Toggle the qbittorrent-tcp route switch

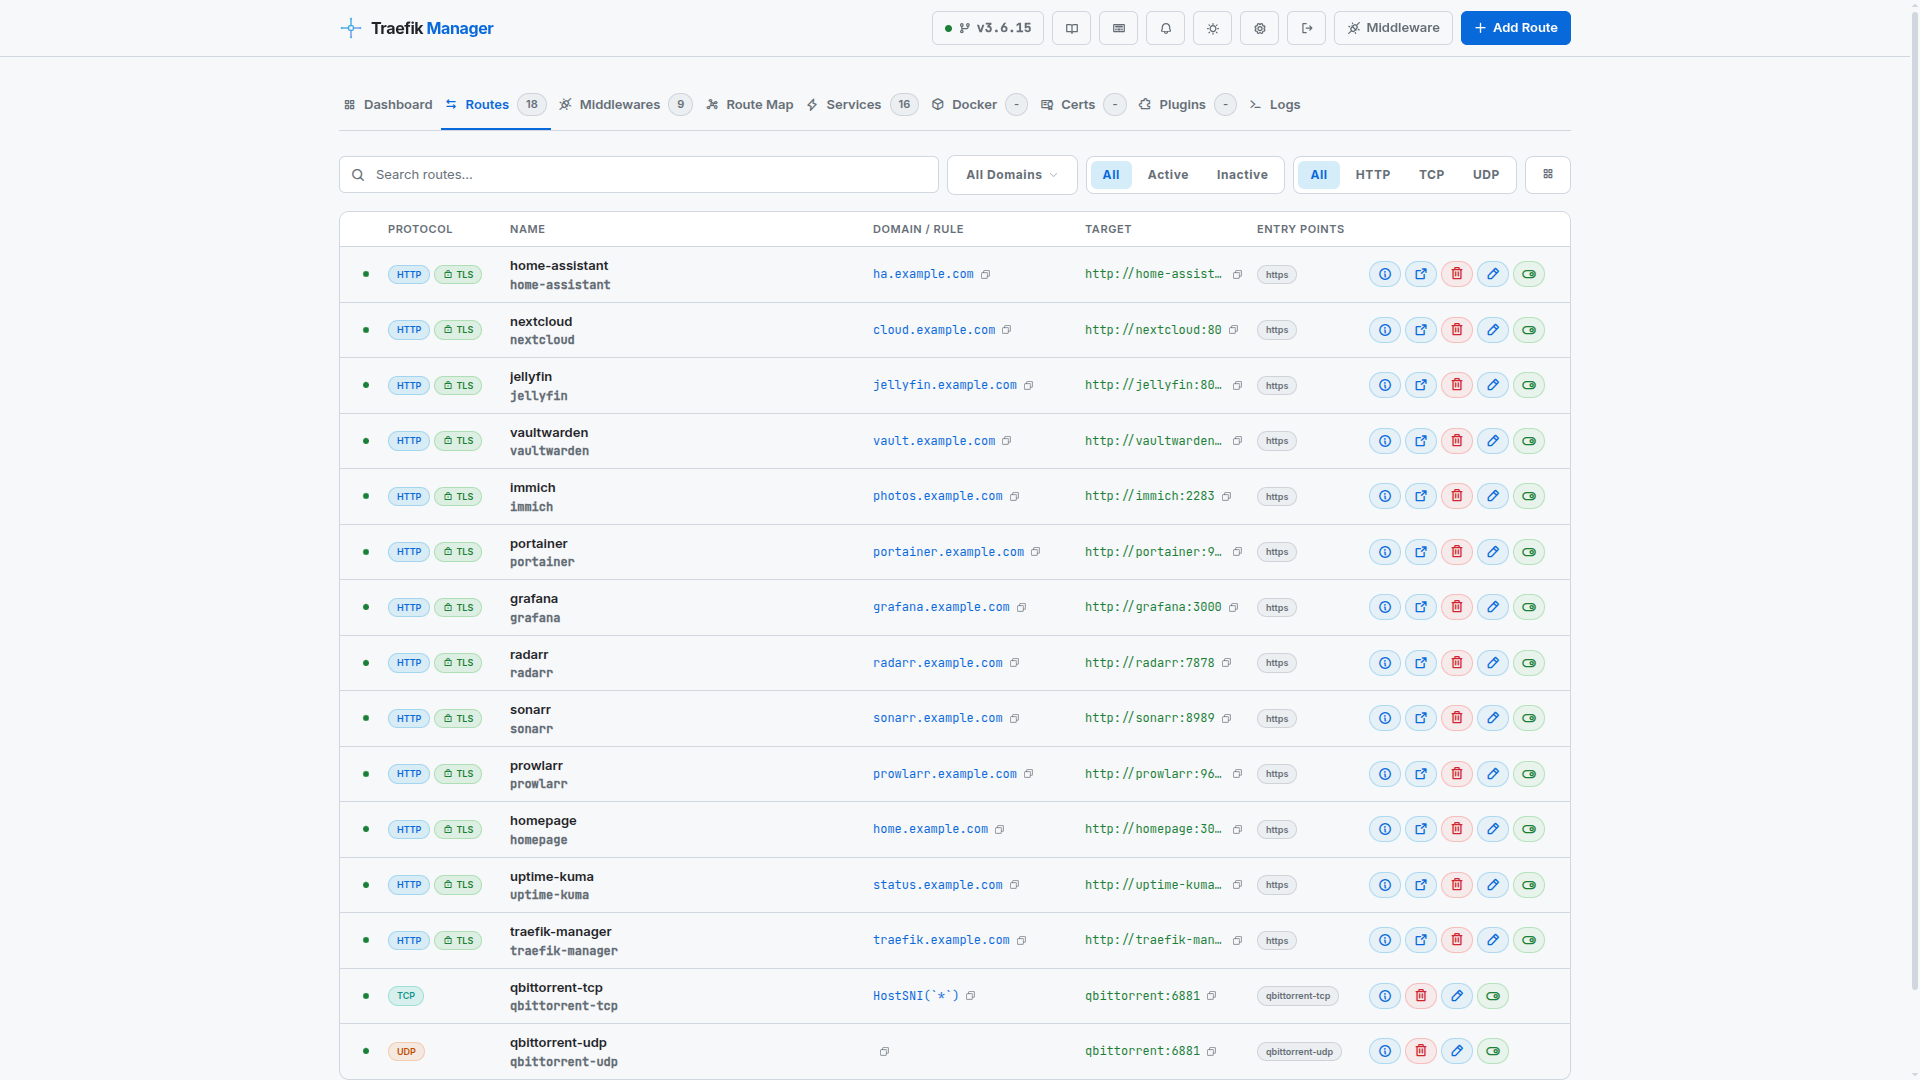coord(1493,996)
